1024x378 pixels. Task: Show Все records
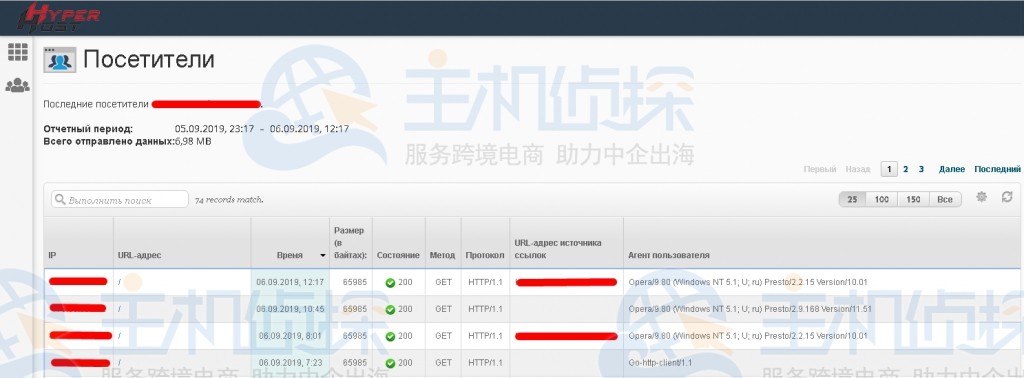click(x=945, y=199)
